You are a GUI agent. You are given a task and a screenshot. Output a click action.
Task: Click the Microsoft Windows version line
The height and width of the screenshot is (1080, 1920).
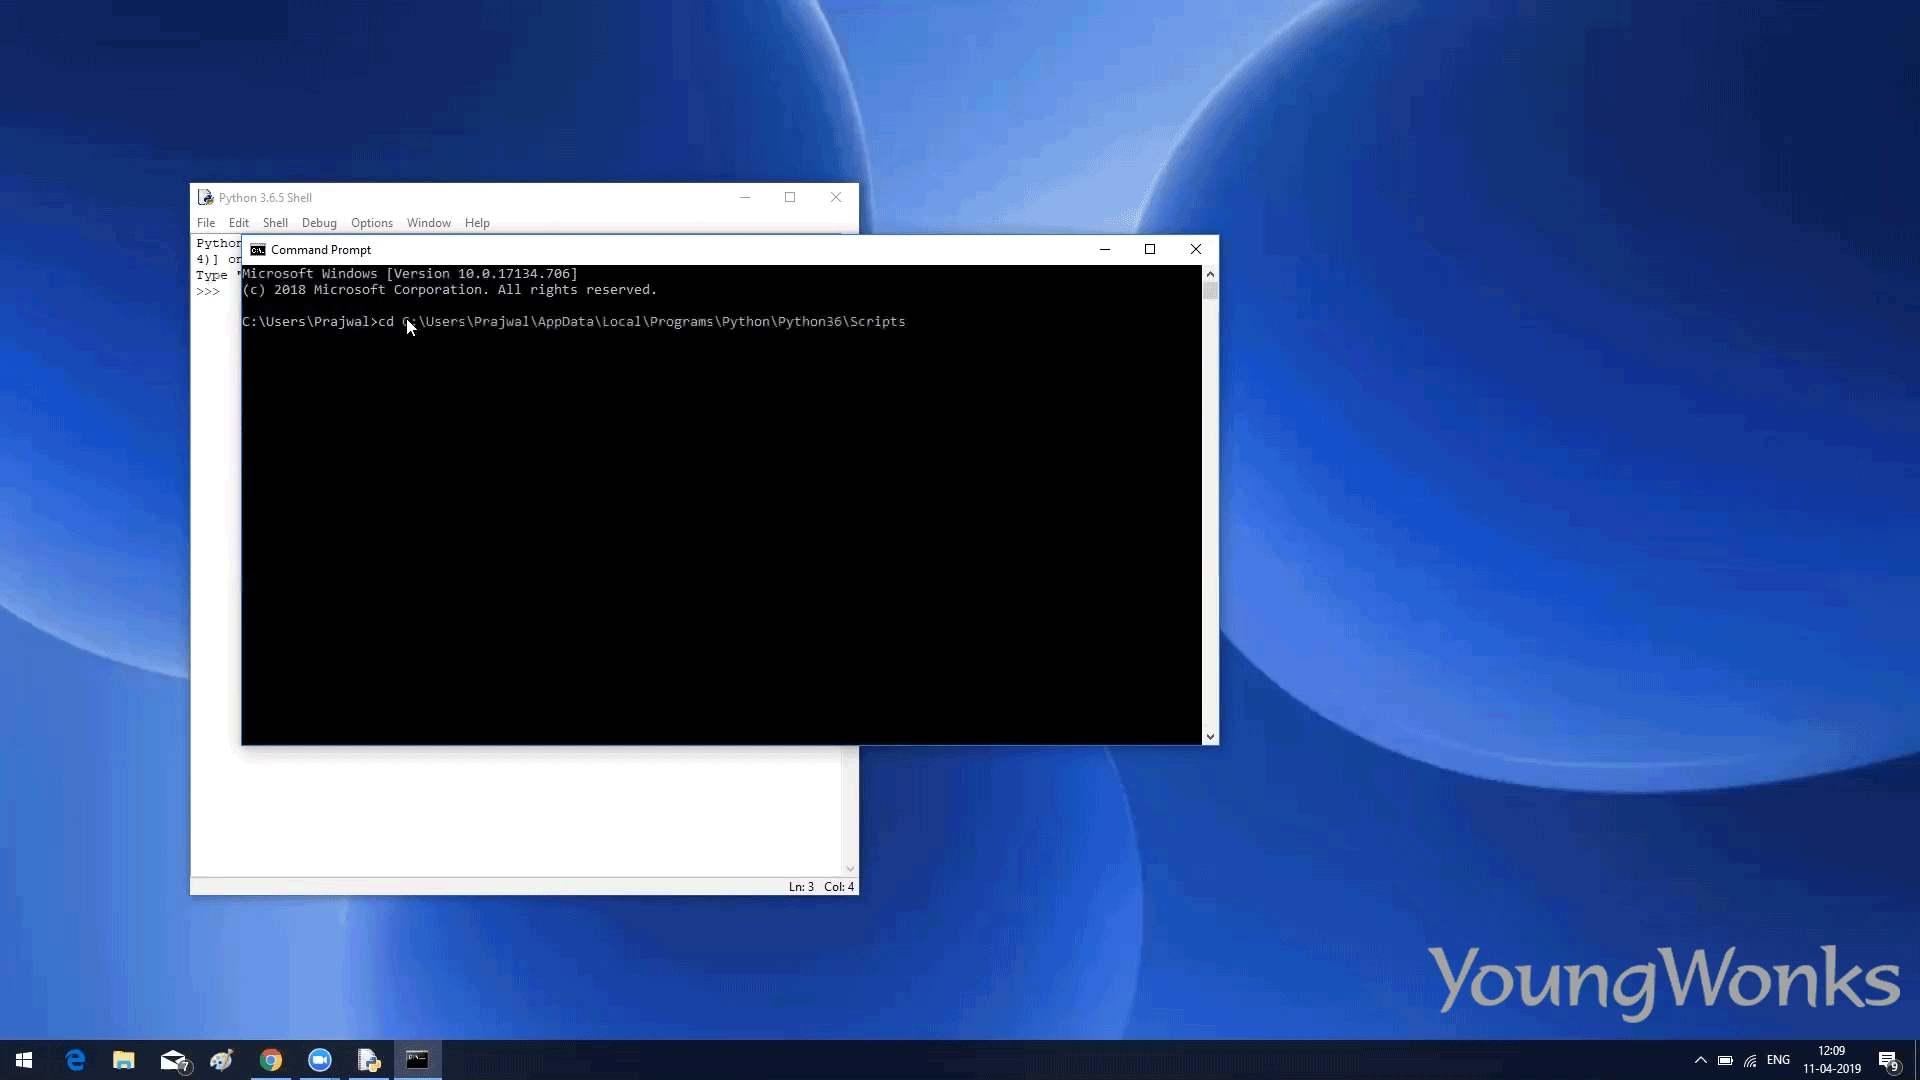tap(410, 274)
